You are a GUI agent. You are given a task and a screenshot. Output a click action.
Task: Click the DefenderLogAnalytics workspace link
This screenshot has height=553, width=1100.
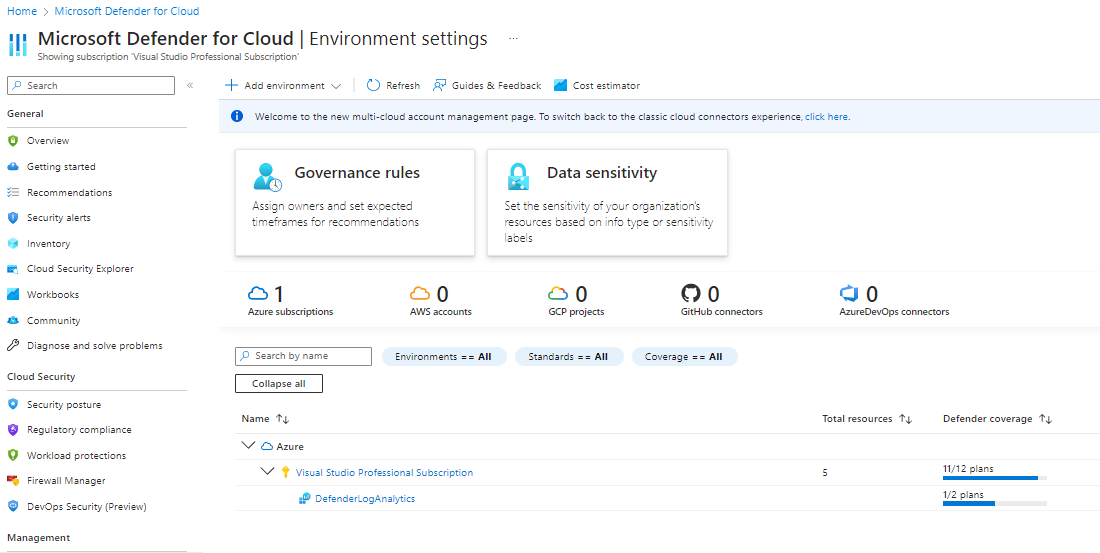click(364, 498)
